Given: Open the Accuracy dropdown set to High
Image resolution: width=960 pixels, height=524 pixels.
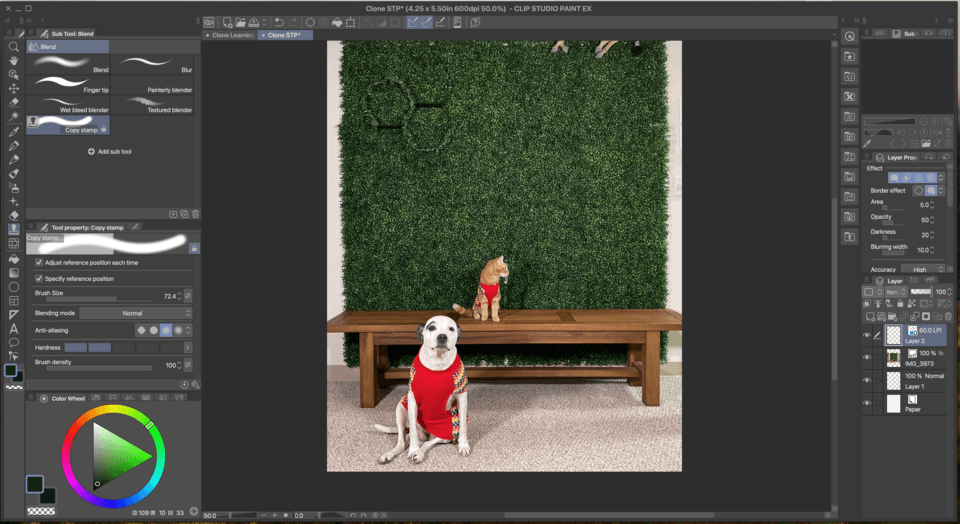Looking at the screenshot, I should pos(920,269).
